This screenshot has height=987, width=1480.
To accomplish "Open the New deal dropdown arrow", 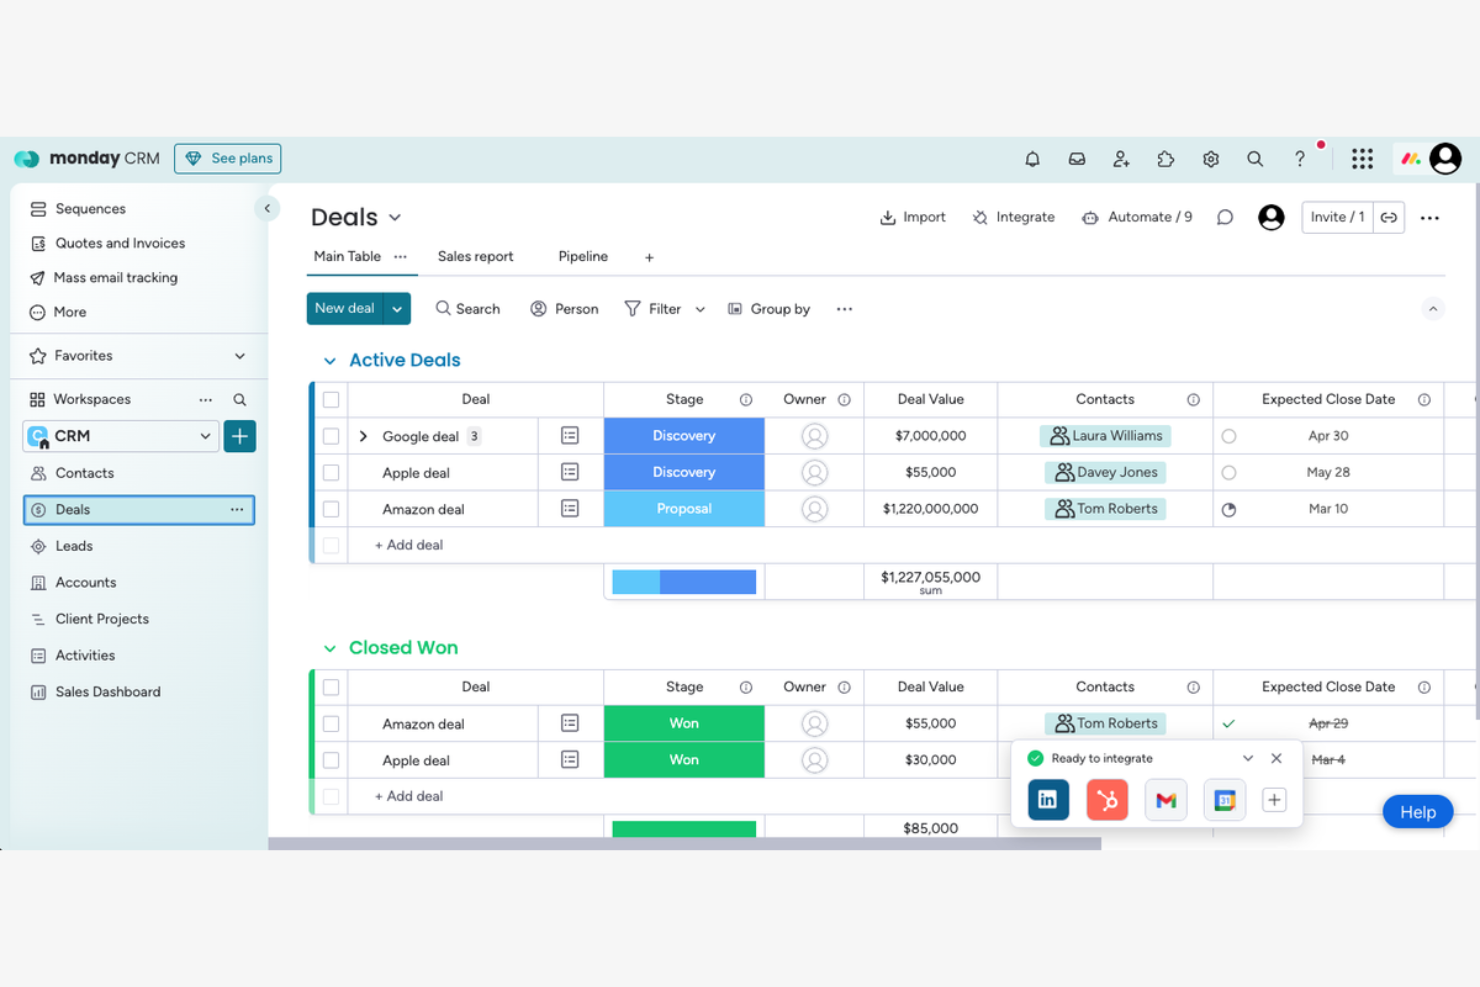I will [x=396, y=308].
